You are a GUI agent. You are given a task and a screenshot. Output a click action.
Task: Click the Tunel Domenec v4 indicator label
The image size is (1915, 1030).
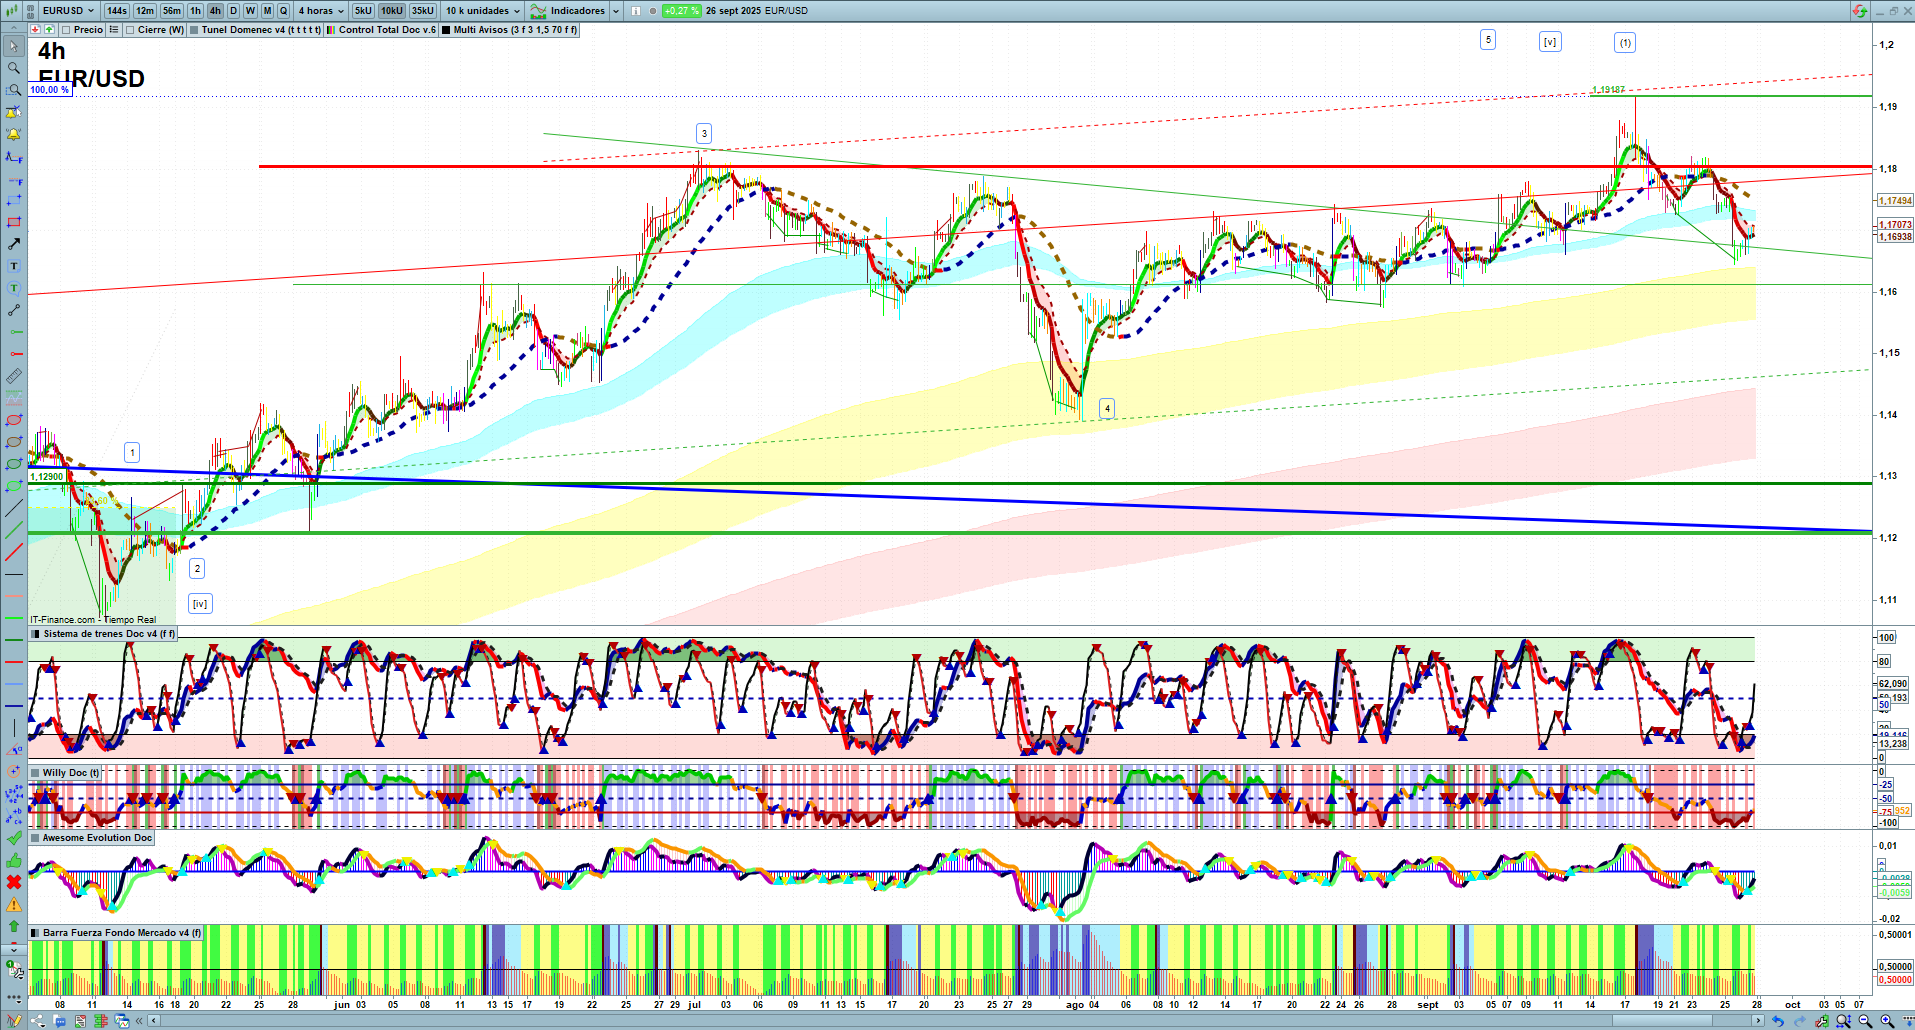tap(260, 30)
